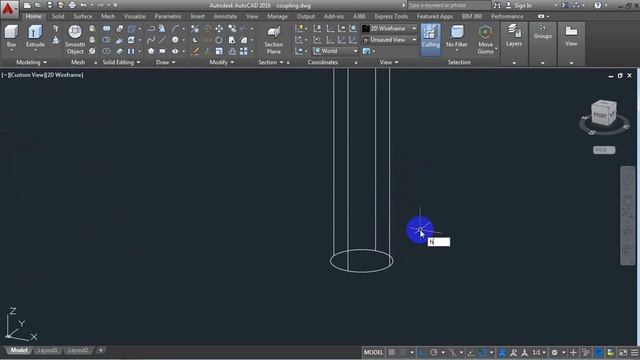Expand the View panel title dropdown
This screenshot has height=360, width=640.
[389, 62]
